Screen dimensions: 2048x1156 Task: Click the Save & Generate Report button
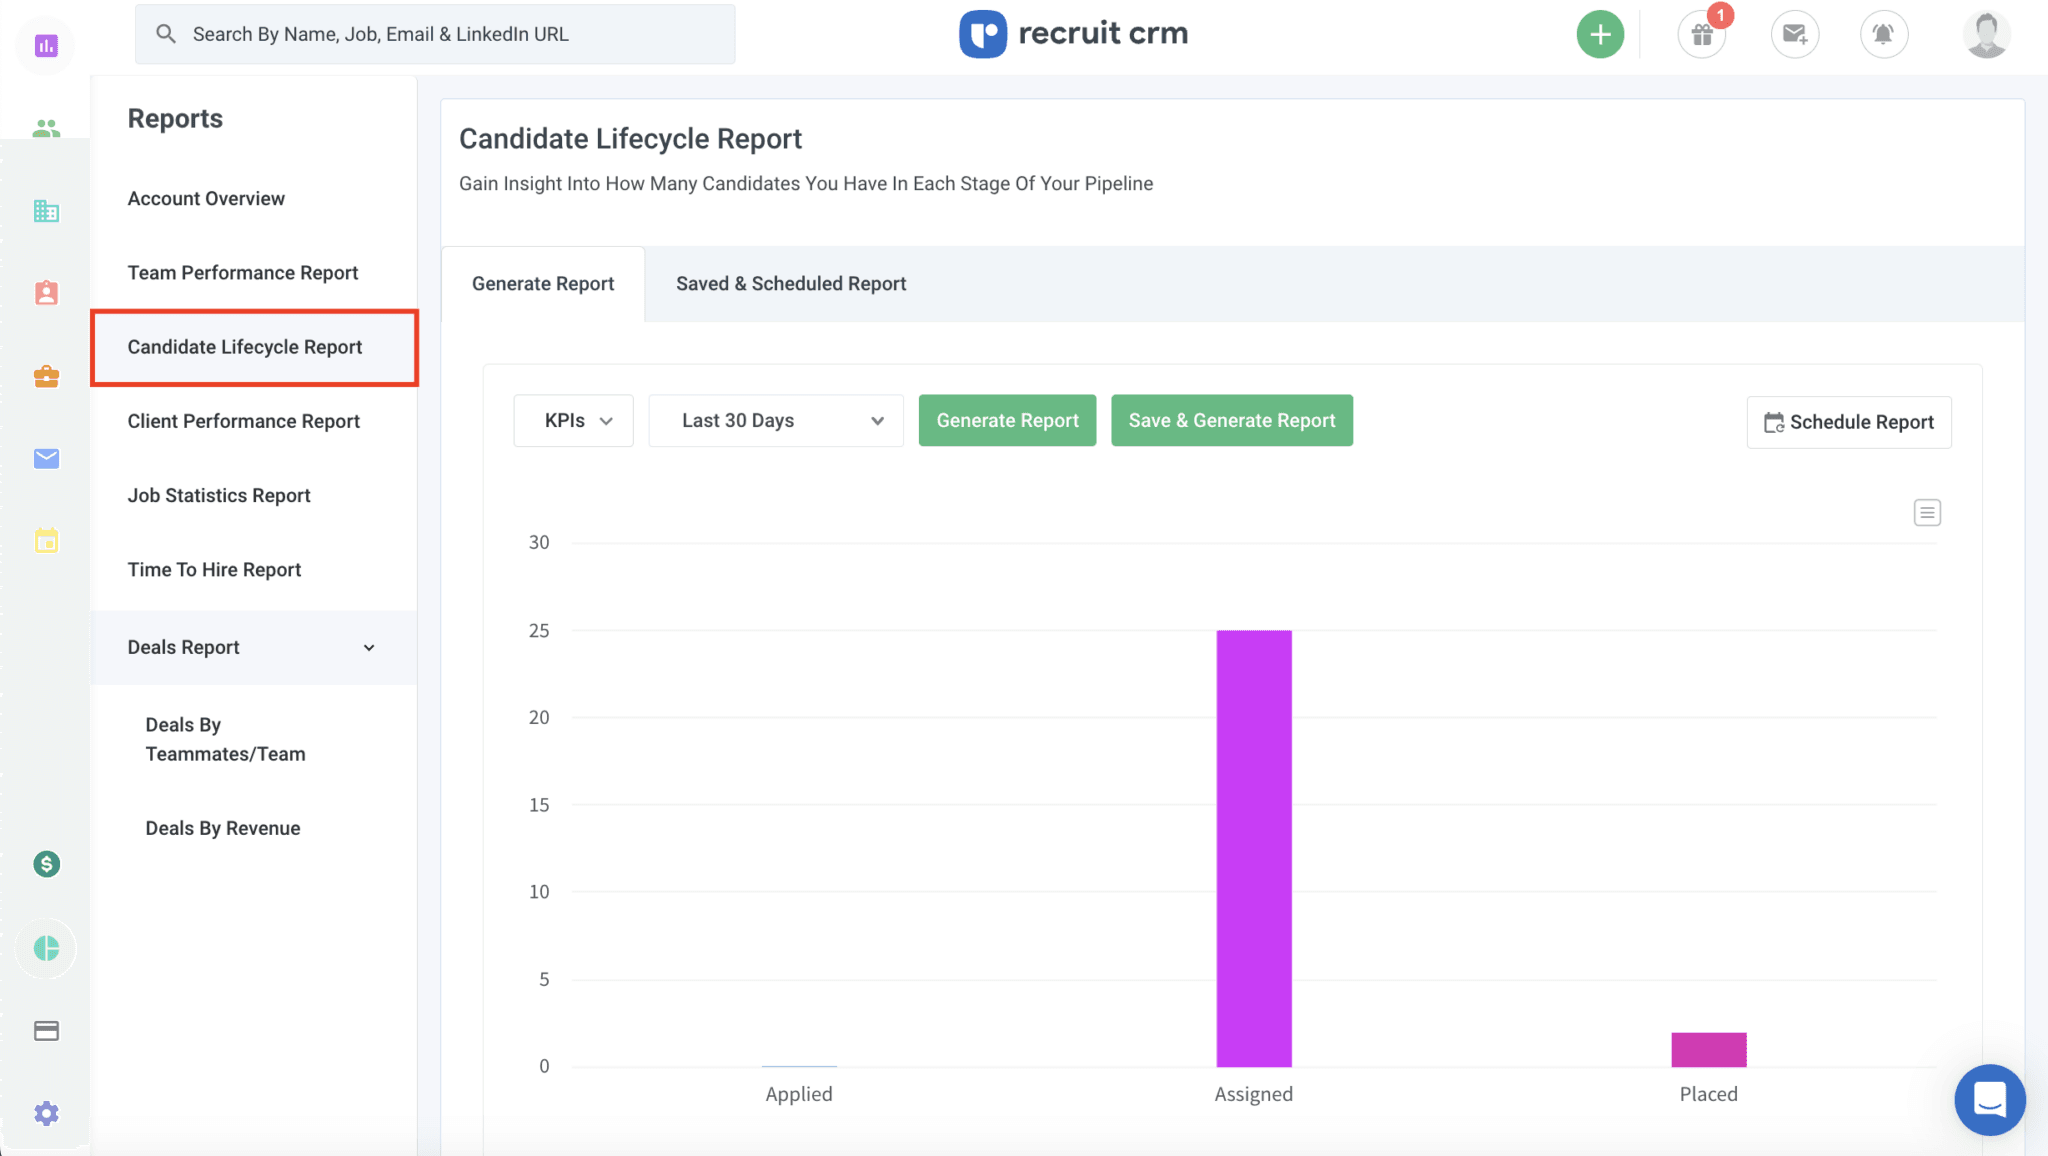1231,420
